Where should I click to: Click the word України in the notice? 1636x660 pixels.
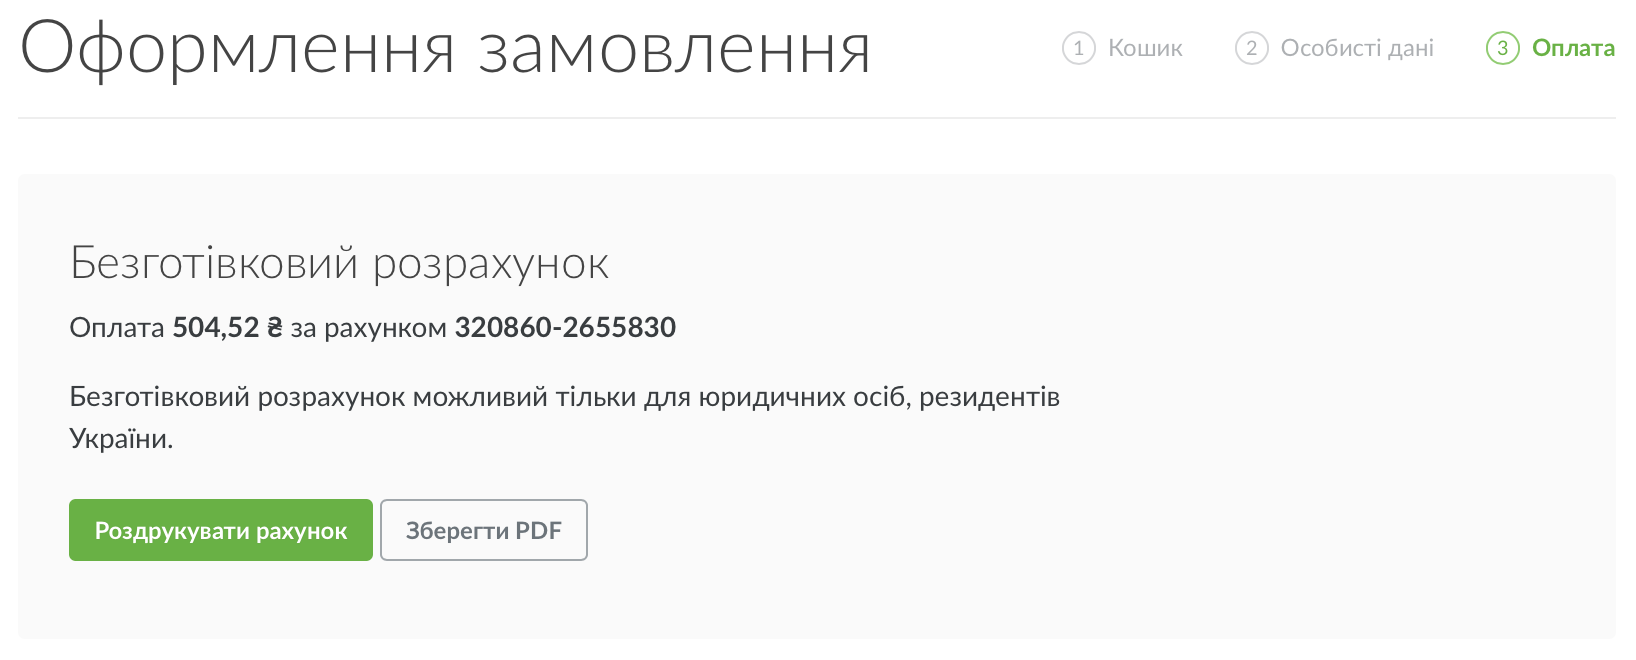tap(120, 439)
